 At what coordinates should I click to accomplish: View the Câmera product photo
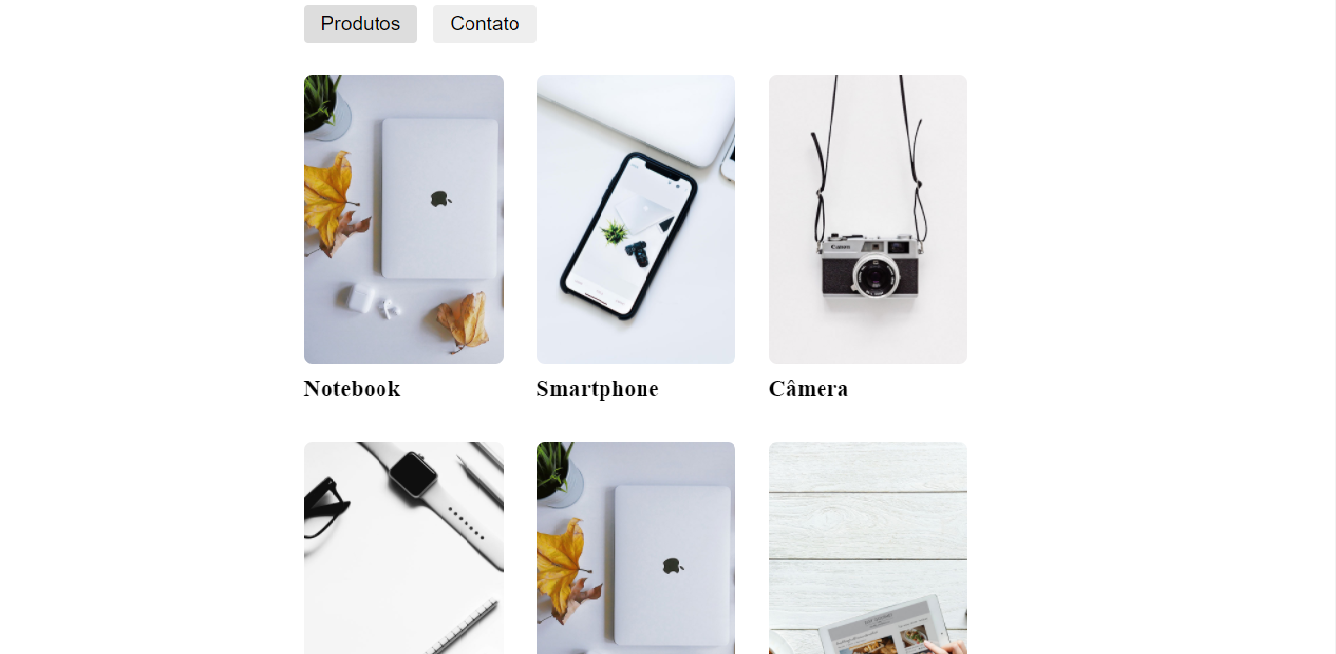pyautogui.click(x=868, y=219)
